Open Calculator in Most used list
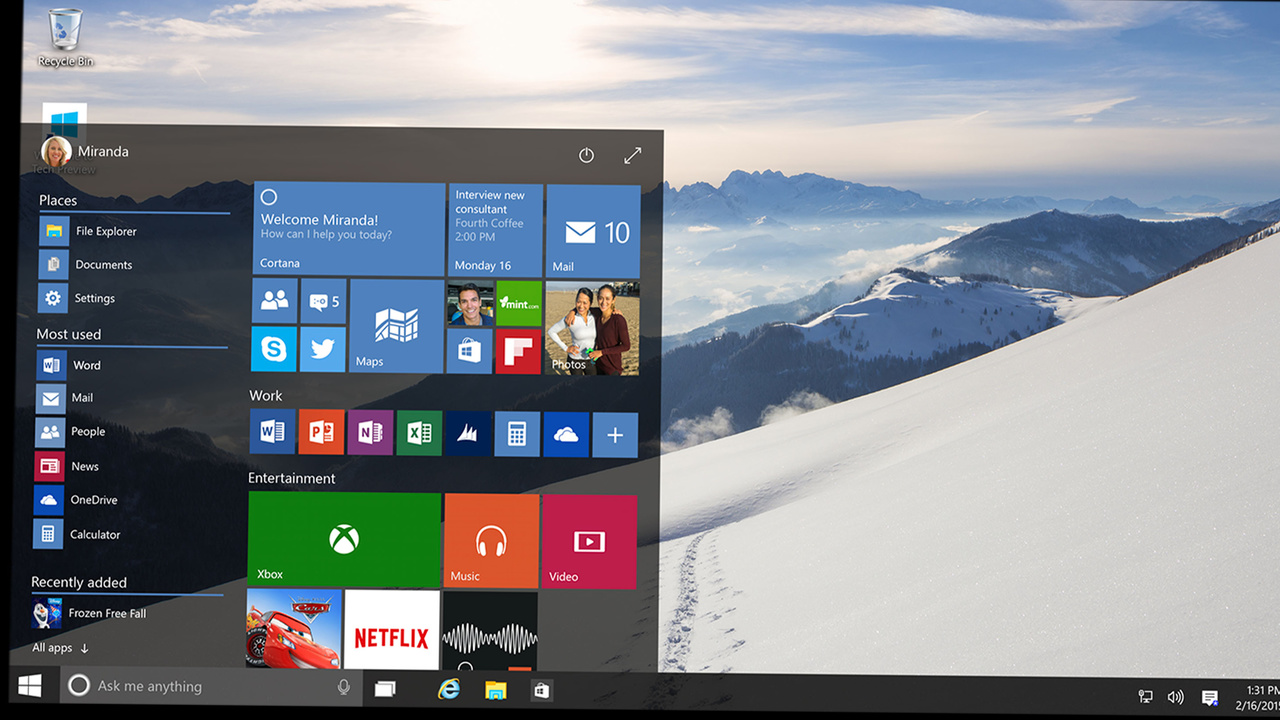Screen dimensions: 1280x720 (131, 534)
